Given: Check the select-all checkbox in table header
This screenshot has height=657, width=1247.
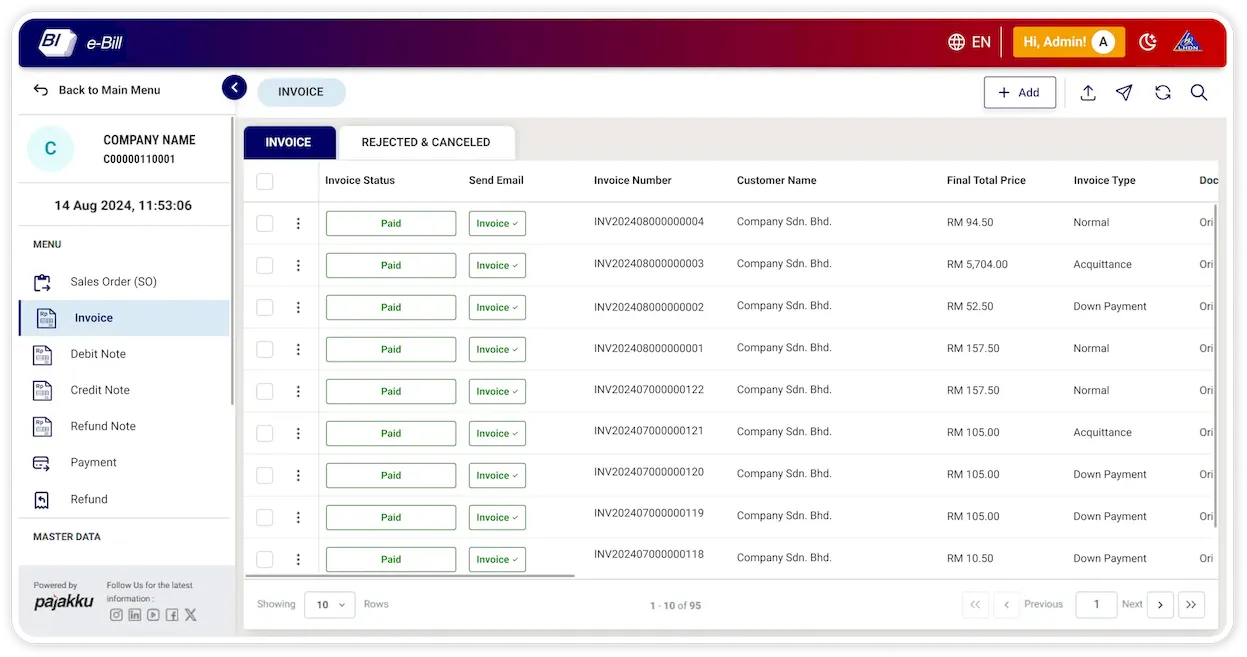Looking at the screenshot, I should point(265,181).
